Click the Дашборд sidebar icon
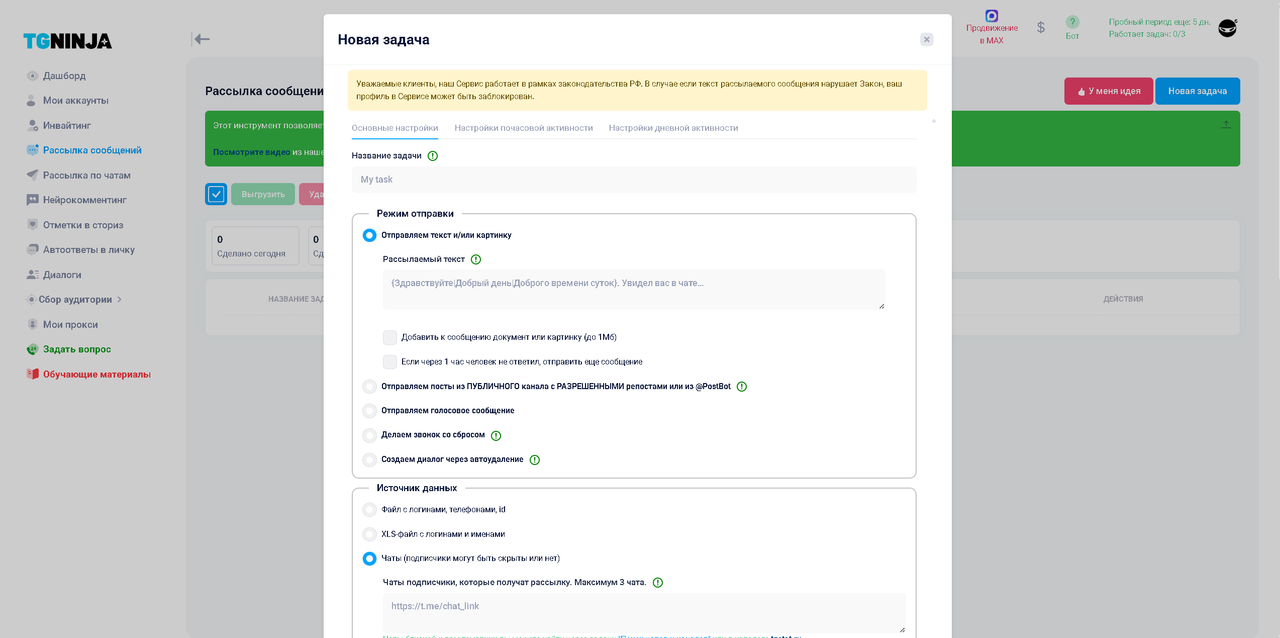 32,76
